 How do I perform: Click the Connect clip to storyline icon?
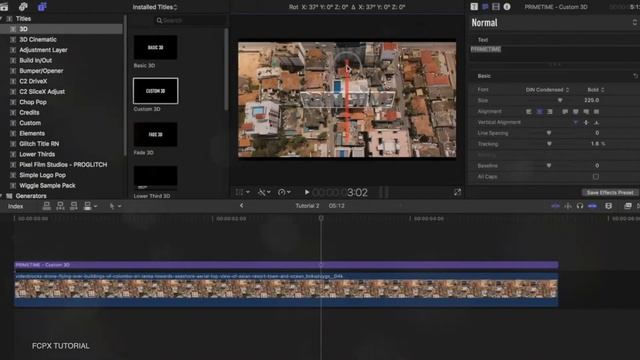click(x=47, y=206)
